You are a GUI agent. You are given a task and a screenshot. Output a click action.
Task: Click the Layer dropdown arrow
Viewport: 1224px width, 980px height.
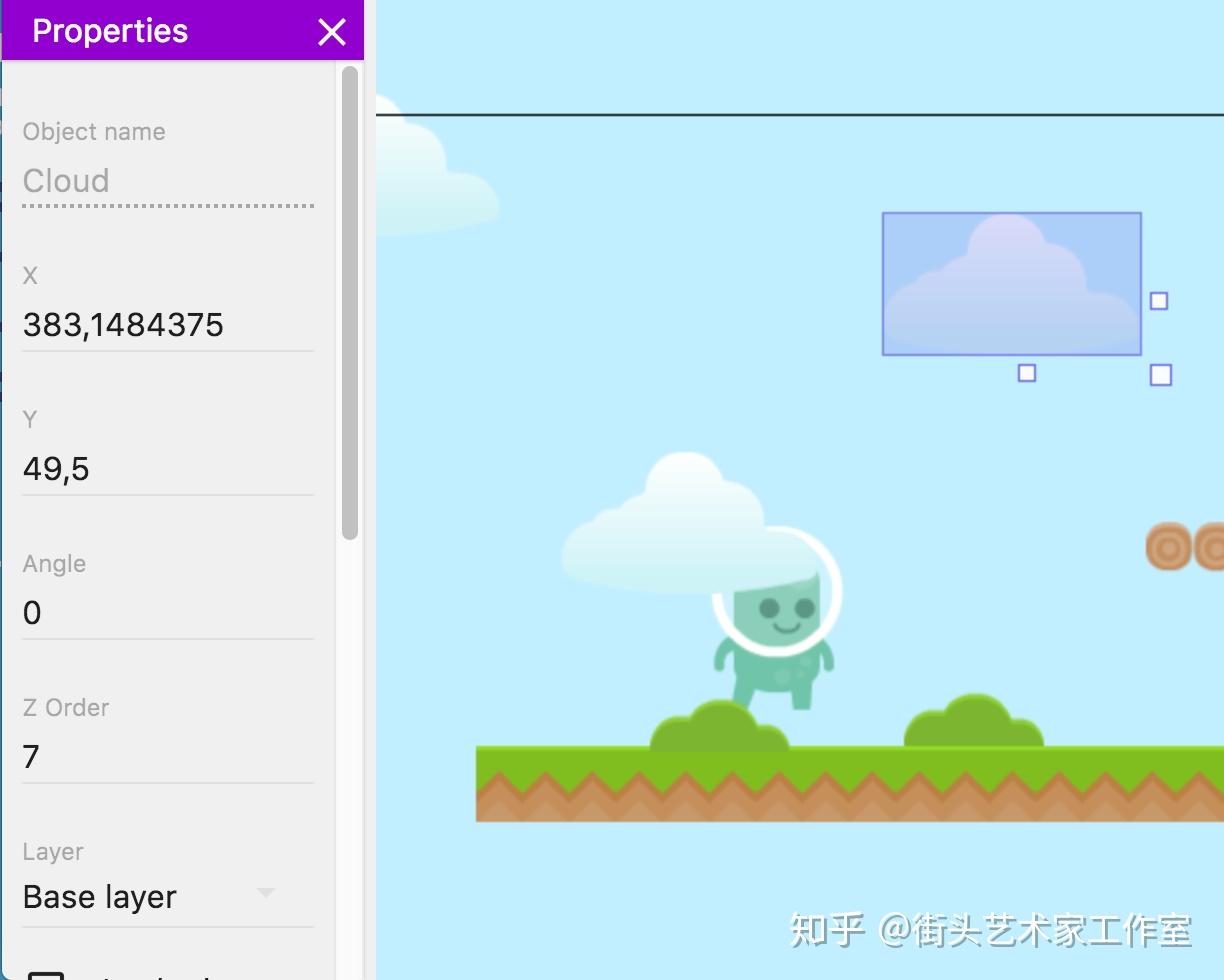(264, 893)
